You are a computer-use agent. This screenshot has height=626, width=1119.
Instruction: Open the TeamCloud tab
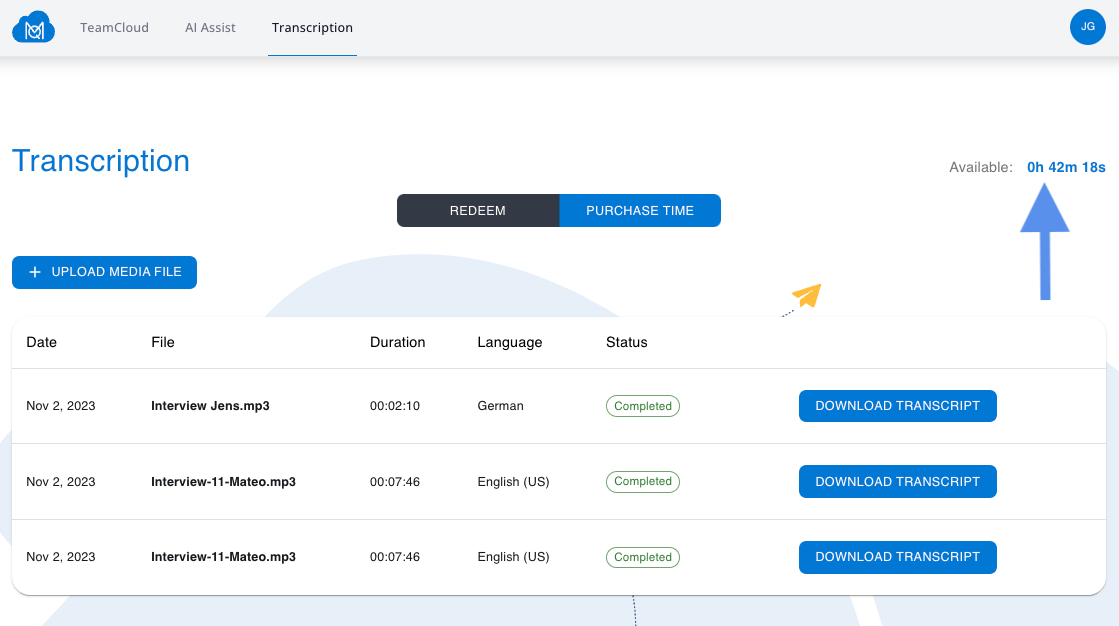click(114, 28)
